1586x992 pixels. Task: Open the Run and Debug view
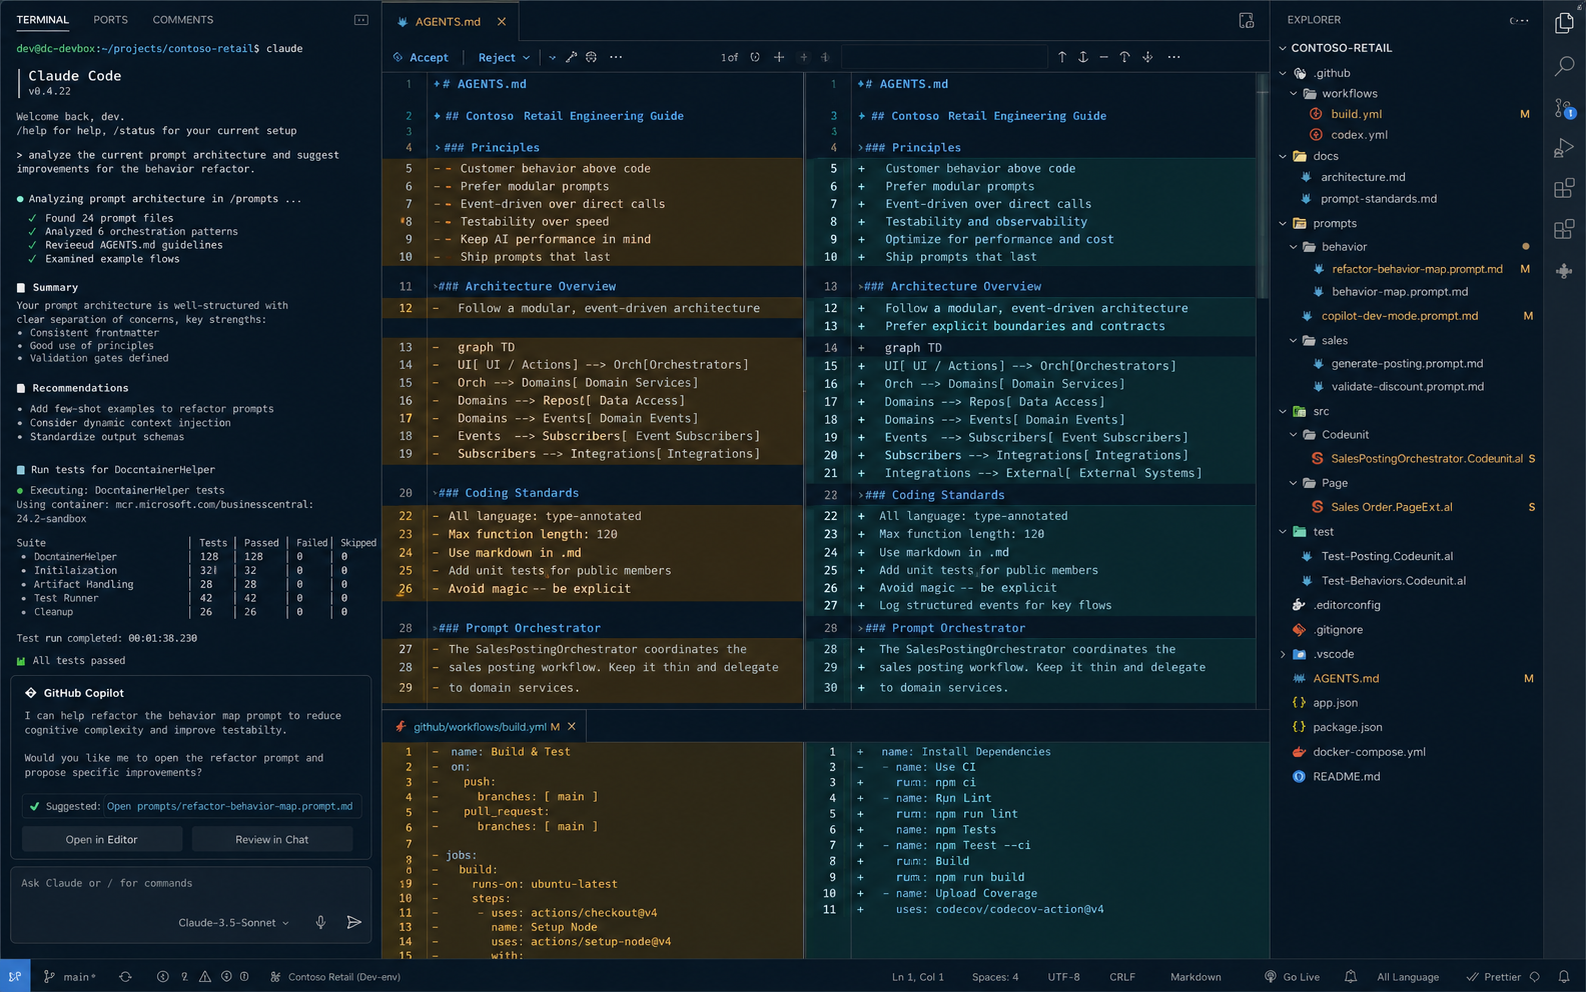click(1564, 148)
